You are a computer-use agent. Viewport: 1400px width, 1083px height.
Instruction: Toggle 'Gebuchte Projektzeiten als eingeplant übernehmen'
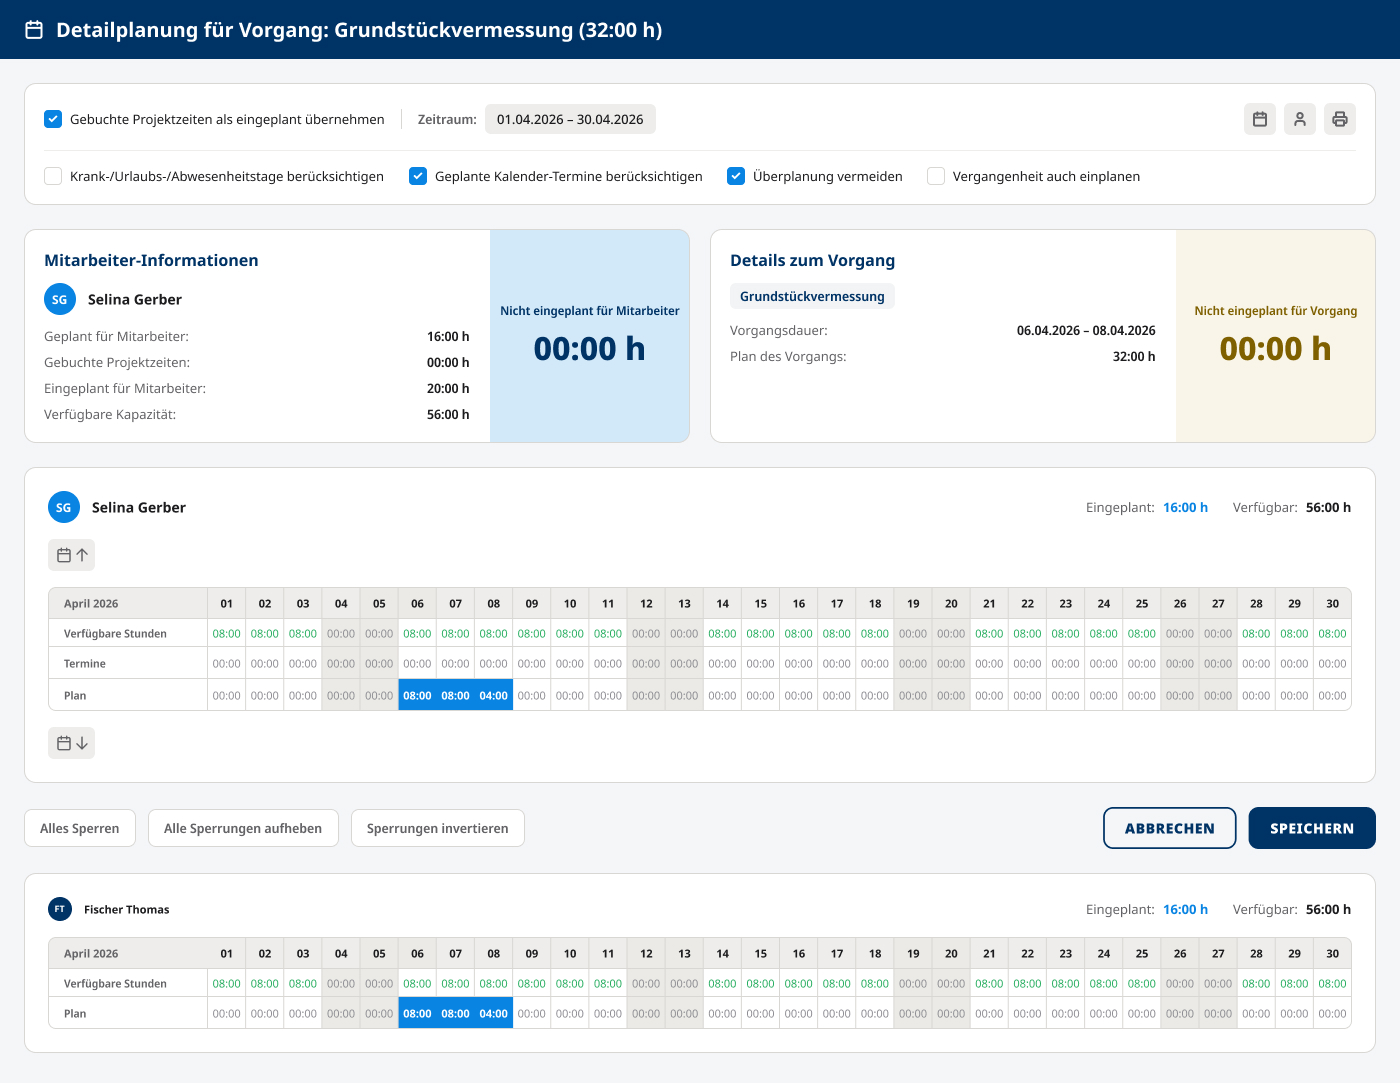tap(53, 119)
